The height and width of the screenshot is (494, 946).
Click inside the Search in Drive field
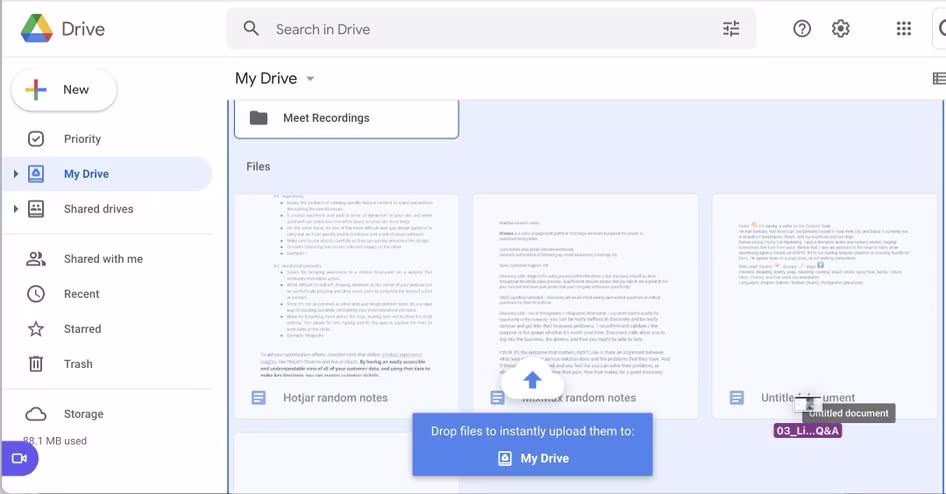coord(491,28)
